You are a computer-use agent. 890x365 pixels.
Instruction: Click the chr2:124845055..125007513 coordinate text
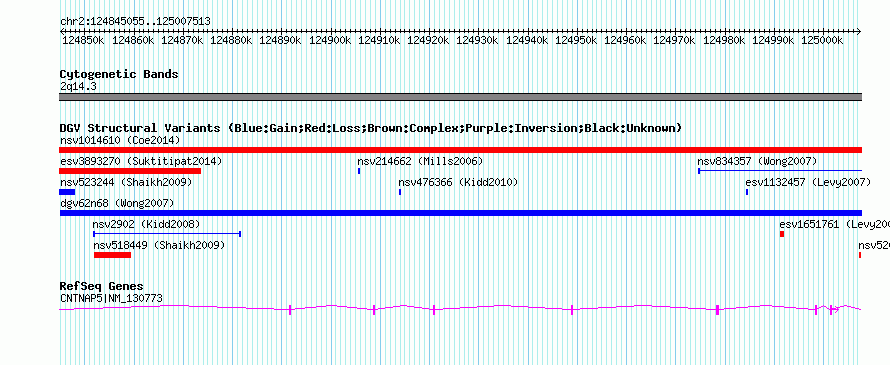(x=135, y=22)
